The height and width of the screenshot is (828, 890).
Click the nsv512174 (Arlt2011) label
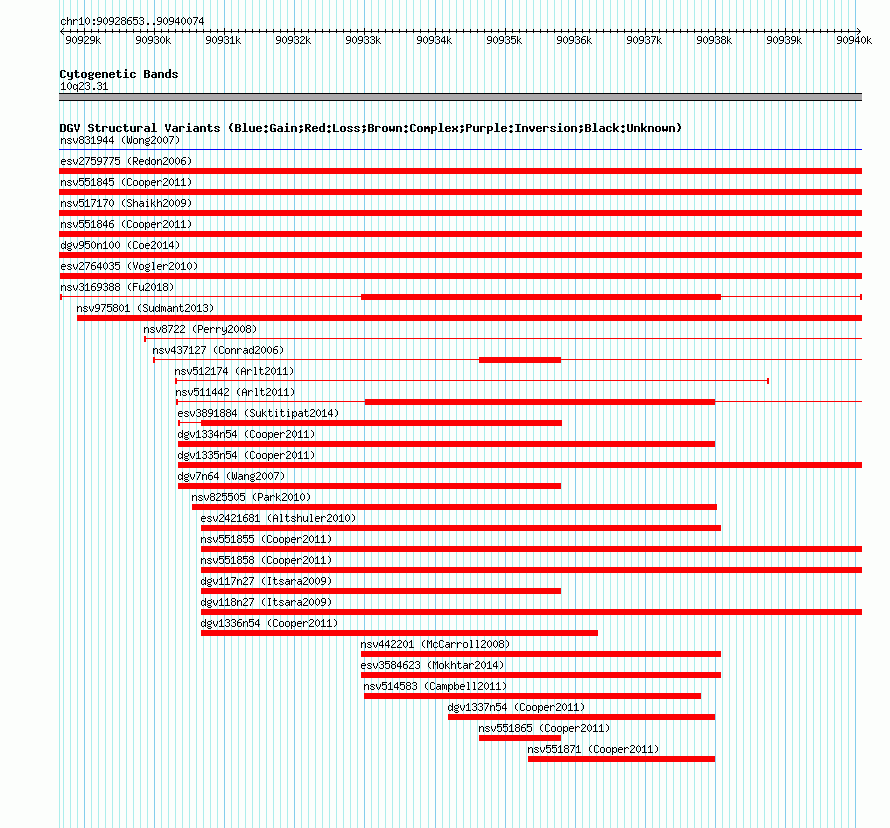pos(234,371)
